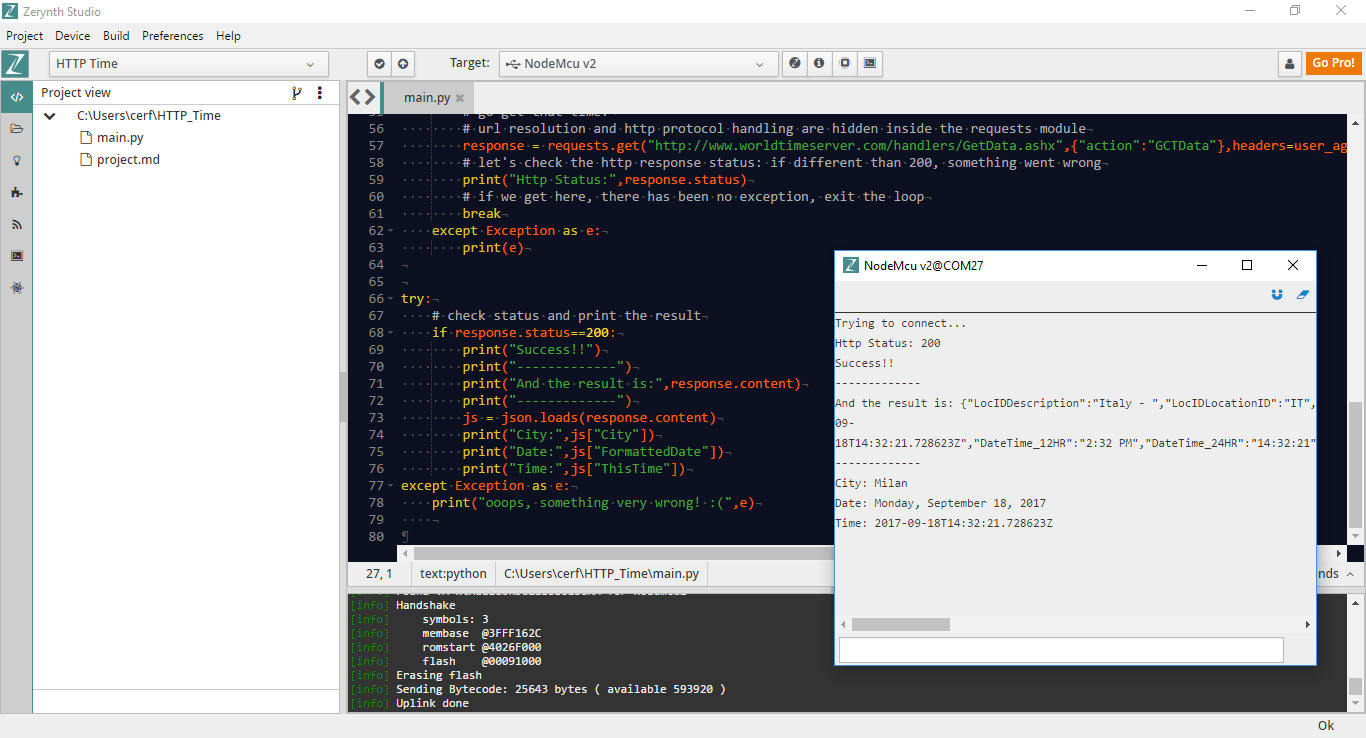The image size is (1366, 738).
Task: Select the main.py editor tab
Action: 426,97
